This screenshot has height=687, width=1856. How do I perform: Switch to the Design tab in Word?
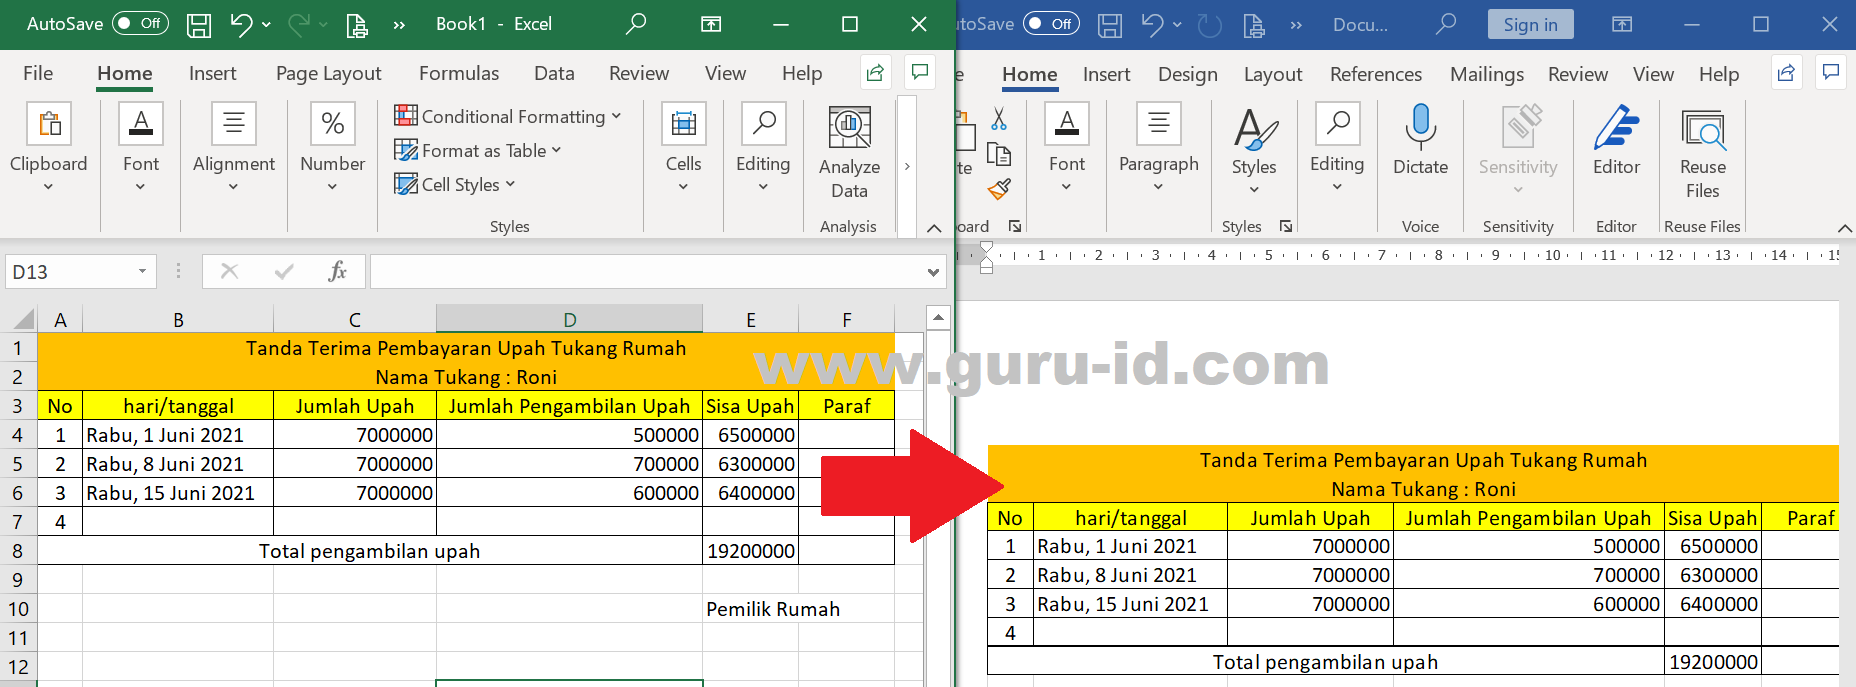[x=1187, y=74]
